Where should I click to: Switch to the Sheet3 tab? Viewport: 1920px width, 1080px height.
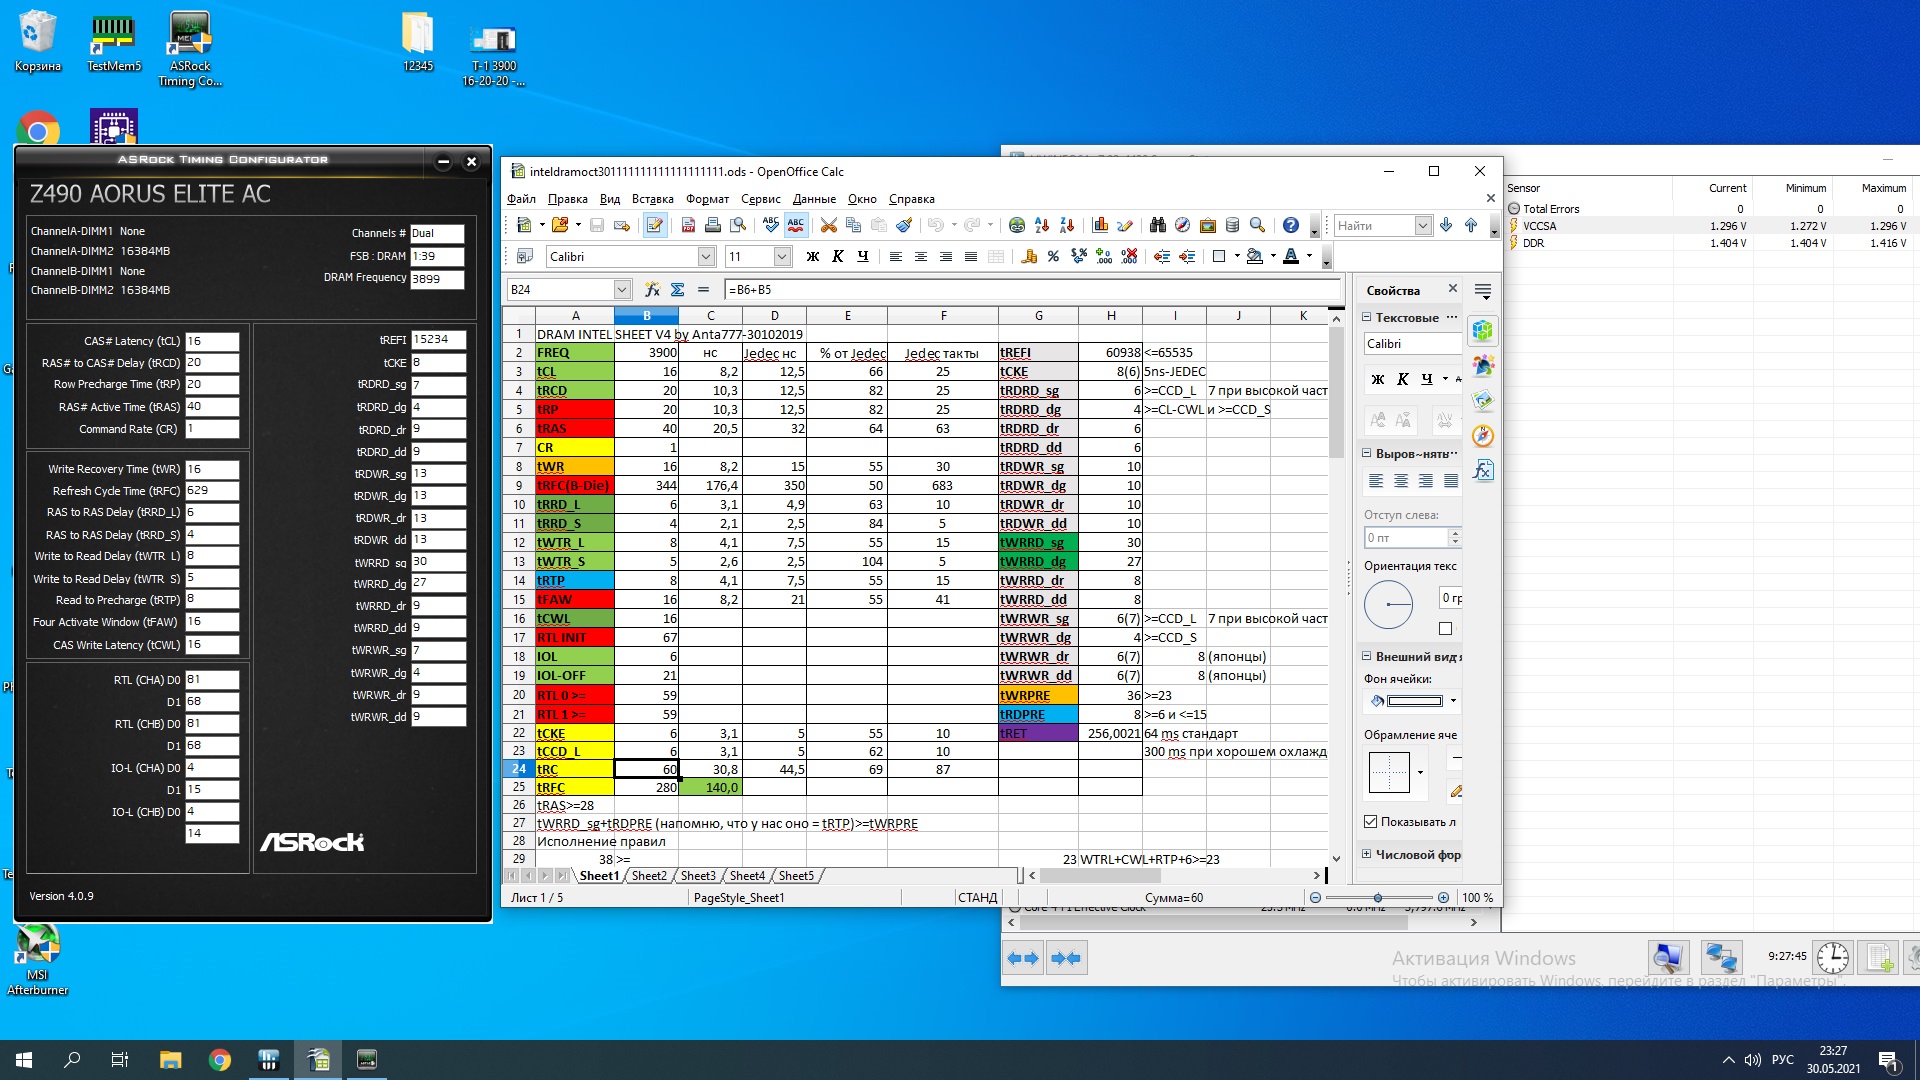(698, 876)
